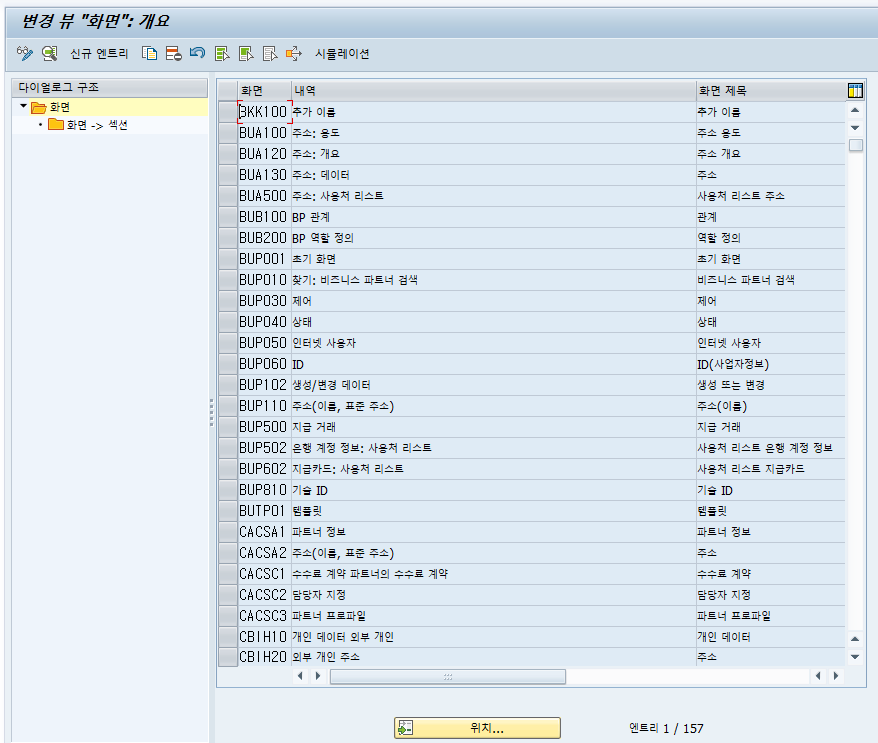Viewport: 878px width, 743px height.
Task: Click the far-right horizontal scroll-right arrow
Action: pyautogui.click(x=836, y=676)
